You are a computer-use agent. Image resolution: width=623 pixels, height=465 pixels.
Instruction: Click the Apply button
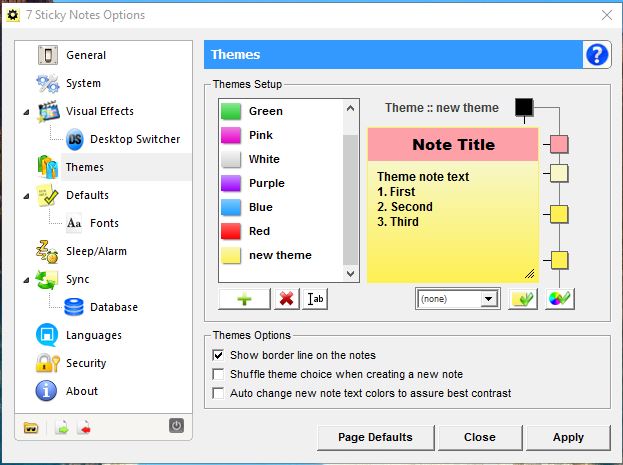coord(568,438)
